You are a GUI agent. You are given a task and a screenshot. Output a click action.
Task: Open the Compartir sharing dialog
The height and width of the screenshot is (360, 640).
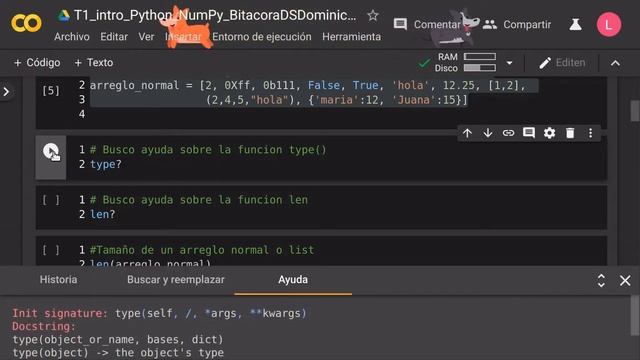tap(517, 24)
